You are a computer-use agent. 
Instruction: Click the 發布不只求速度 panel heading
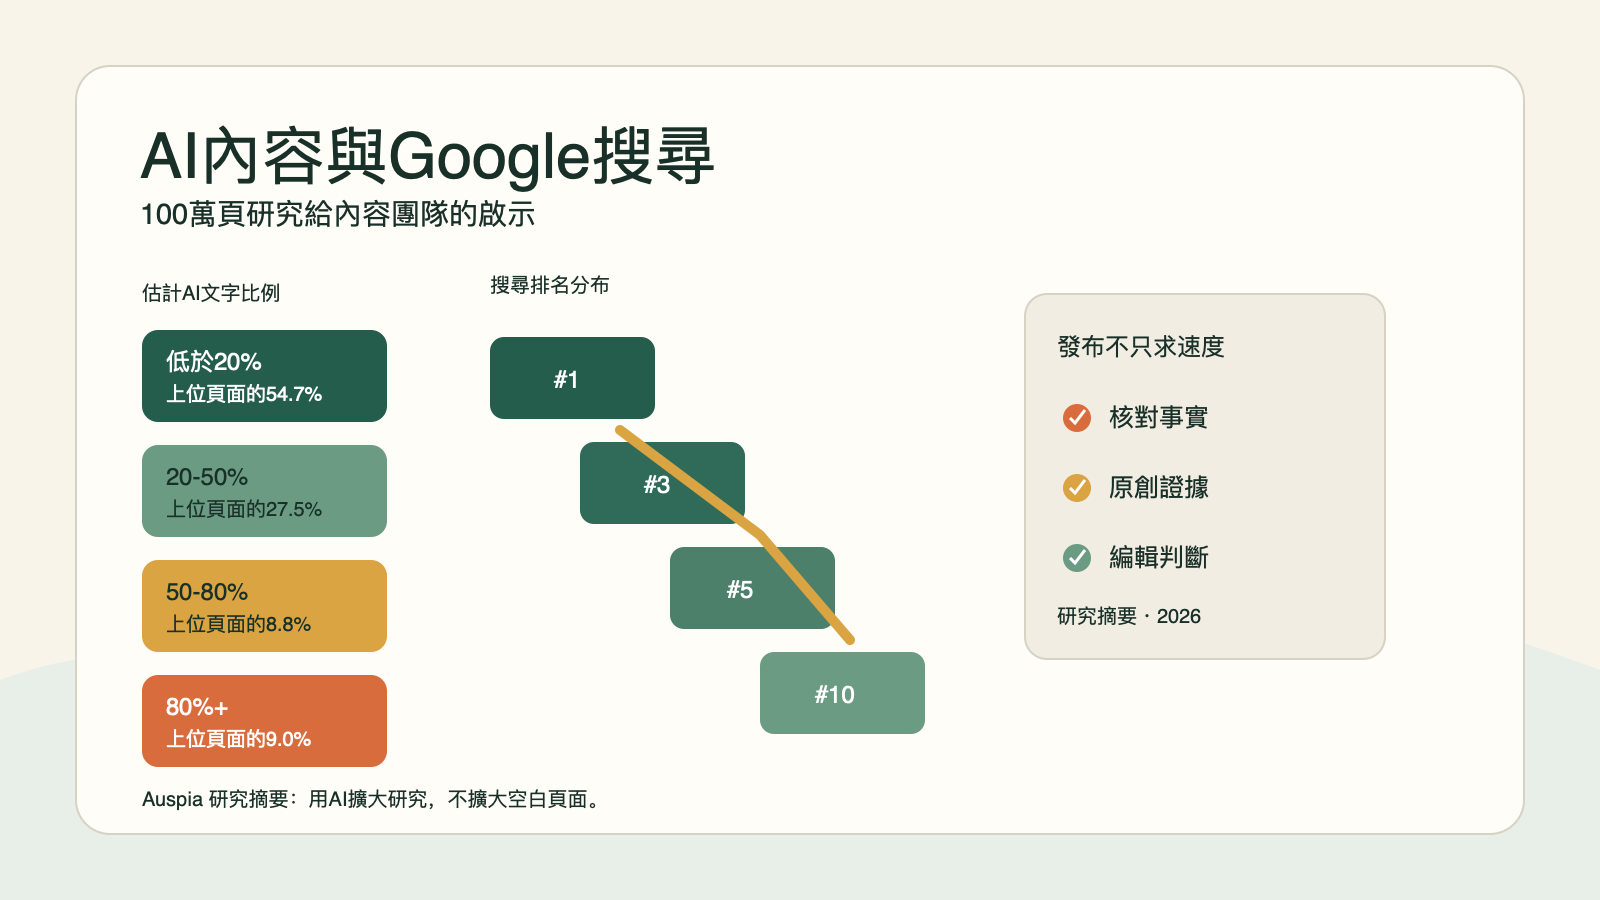pyautogui.click(x=1141, y=347)
